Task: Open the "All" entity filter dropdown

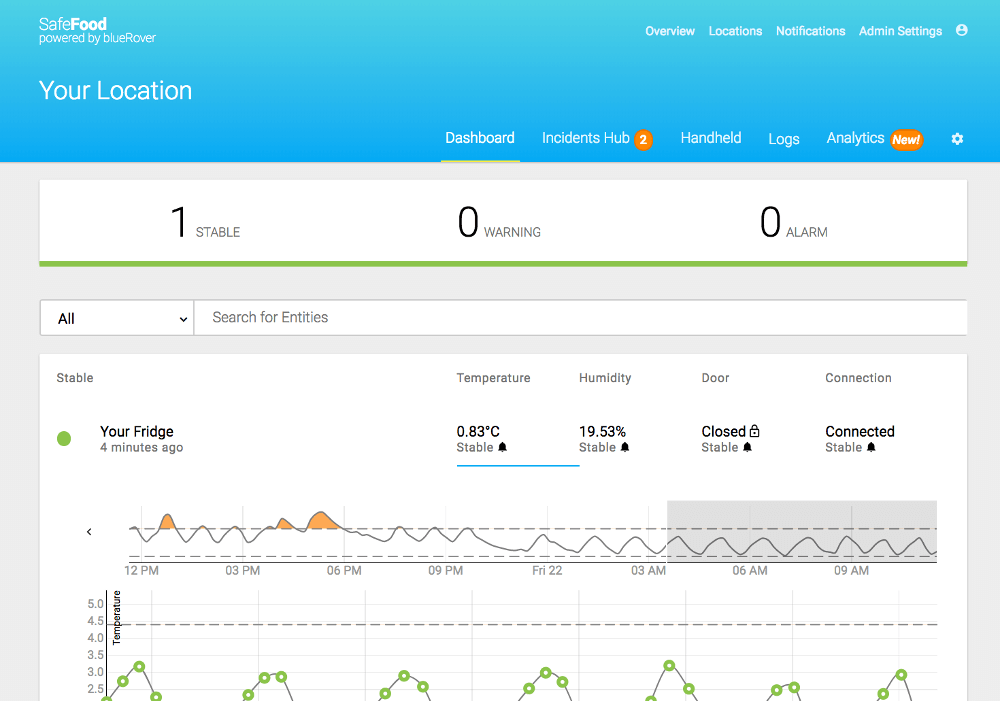Action: coord(116,317)
